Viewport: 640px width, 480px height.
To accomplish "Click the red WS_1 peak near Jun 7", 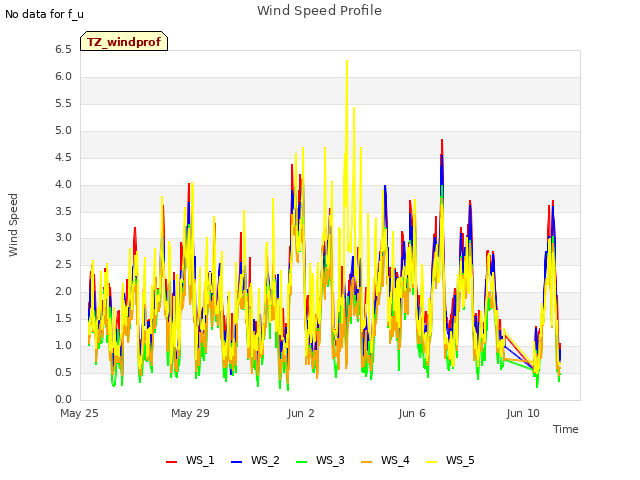I will (442, 140).
